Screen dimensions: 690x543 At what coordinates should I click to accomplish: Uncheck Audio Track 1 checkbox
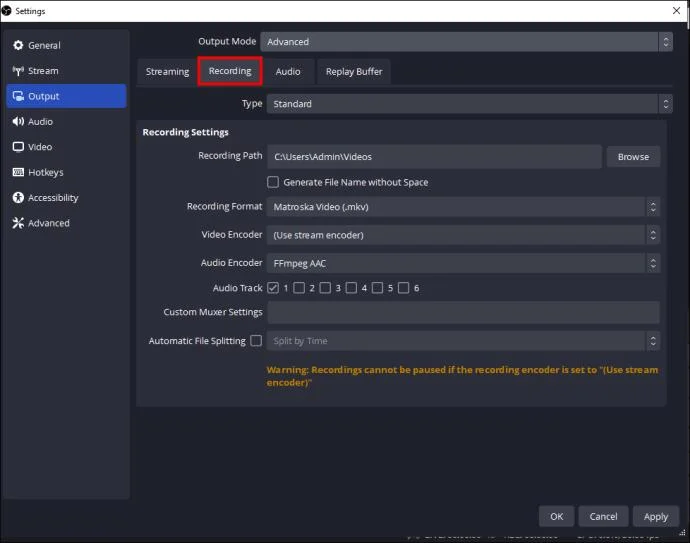point(273,288)
